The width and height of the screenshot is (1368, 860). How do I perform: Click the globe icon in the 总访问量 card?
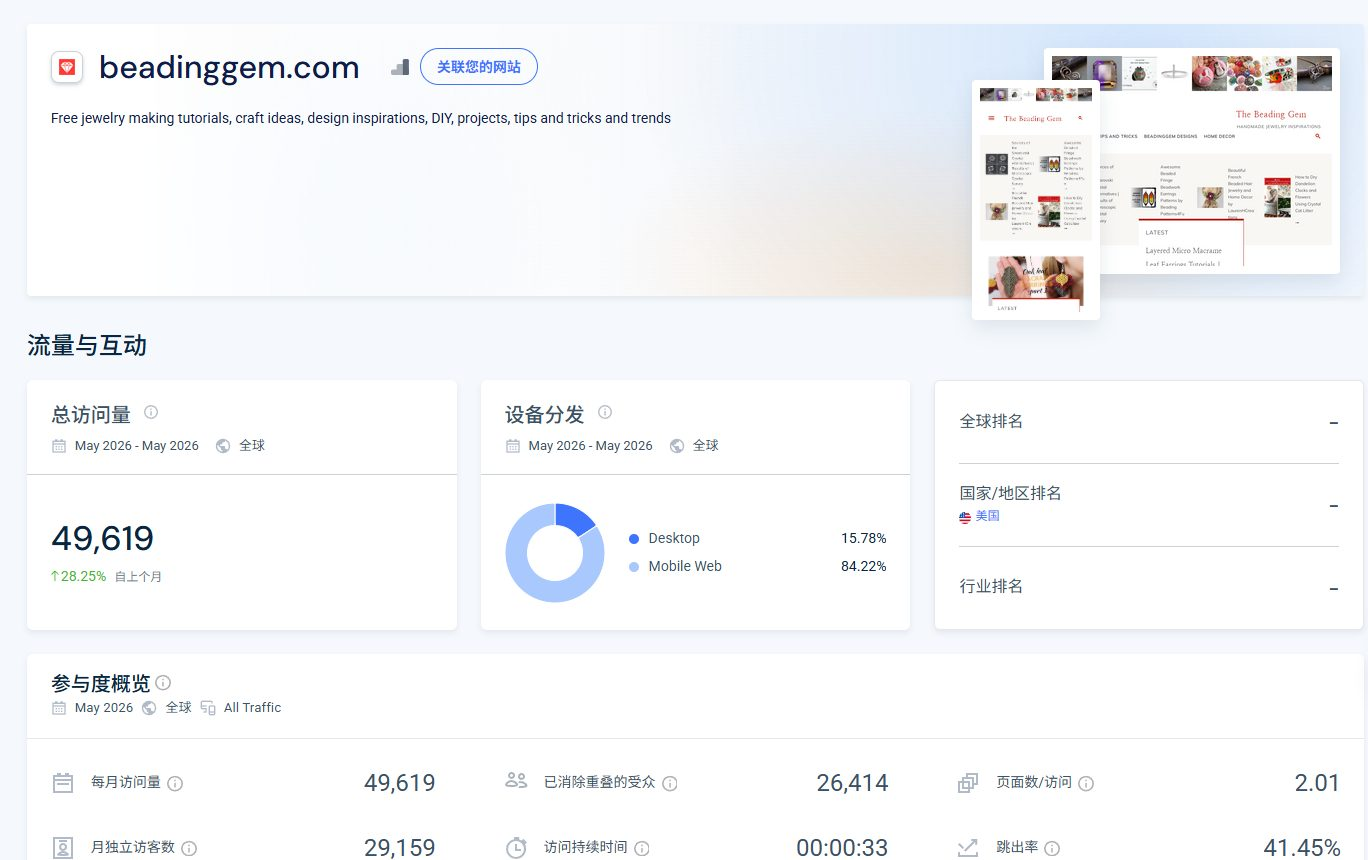(x=223, y=446)
